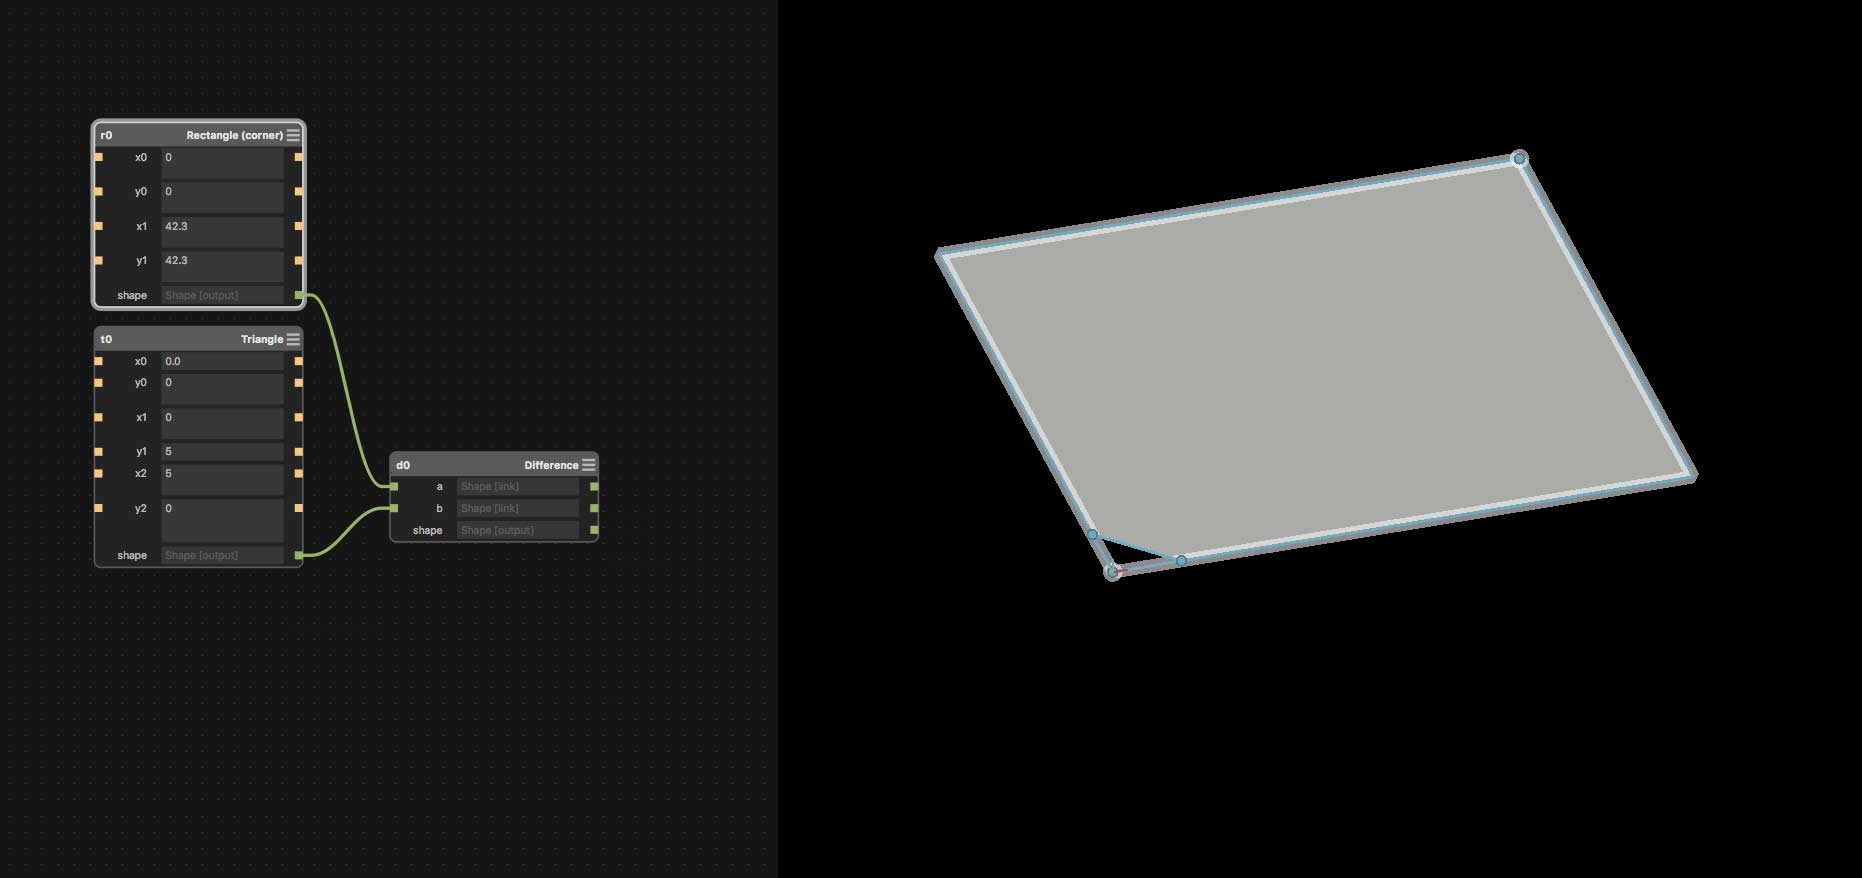Edit the r0 x0 value field

[x=223, y=163]
